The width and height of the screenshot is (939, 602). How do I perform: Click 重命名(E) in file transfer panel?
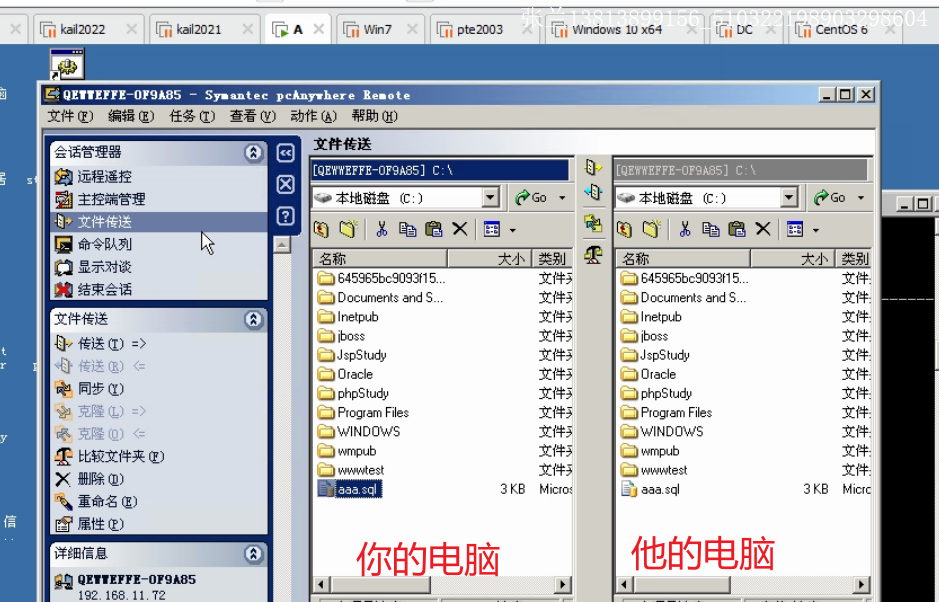[x=96, y=501]
